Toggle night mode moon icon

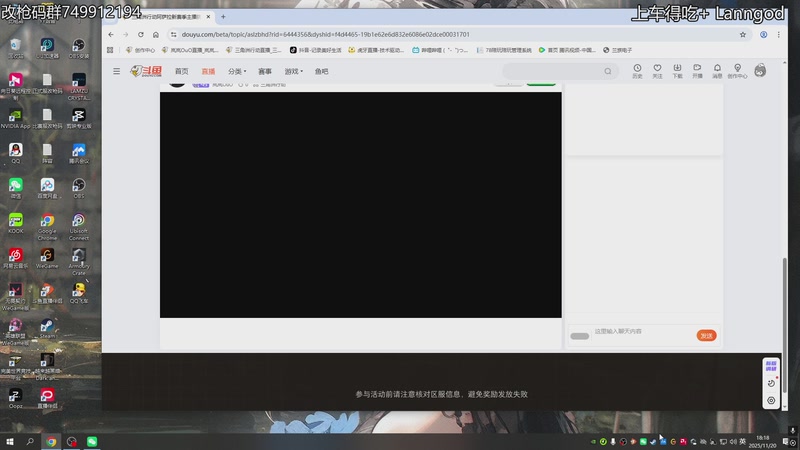pyautogui.click(x=771, y=383)
